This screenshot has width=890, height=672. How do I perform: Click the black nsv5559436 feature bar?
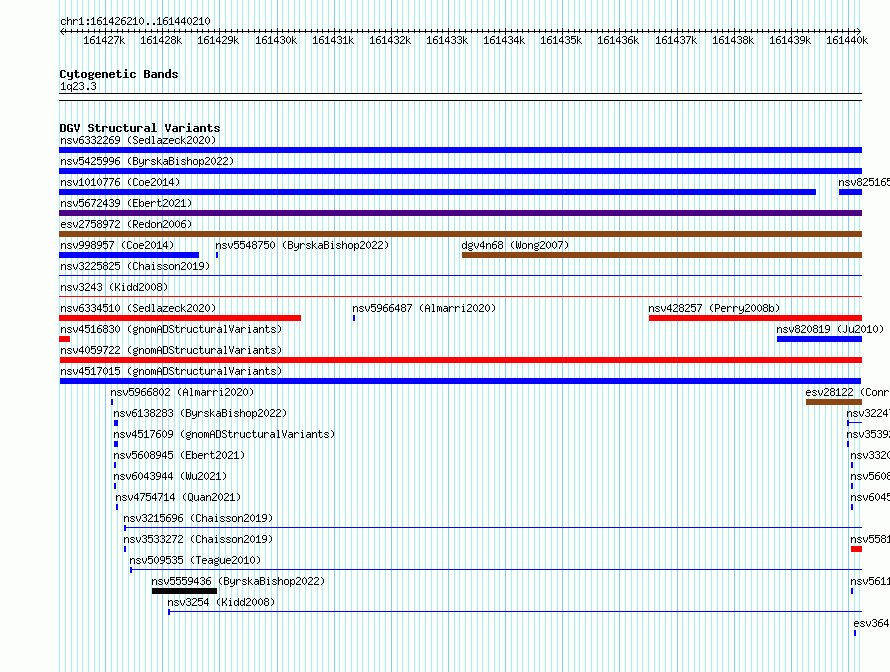[184, 591]
